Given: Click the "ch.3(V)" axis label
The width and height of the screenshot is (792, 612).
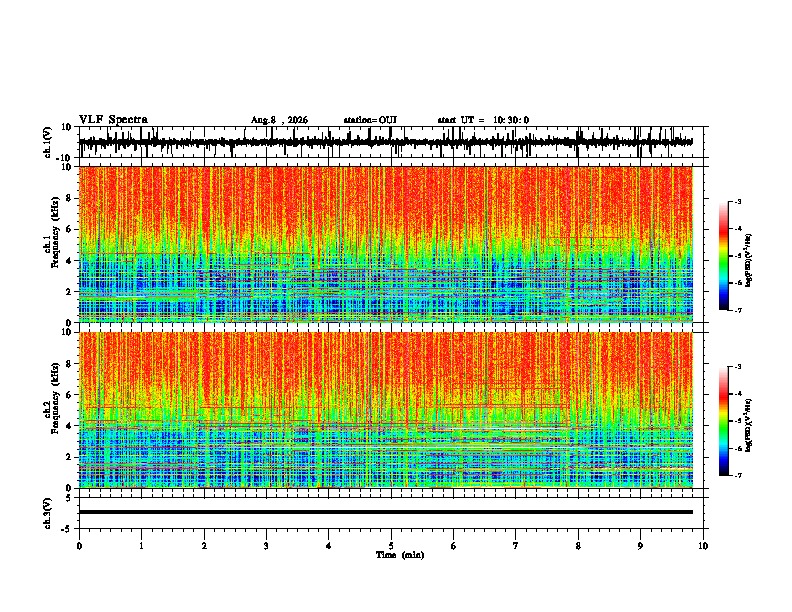Looking at the screenshot, I should 48,514.
